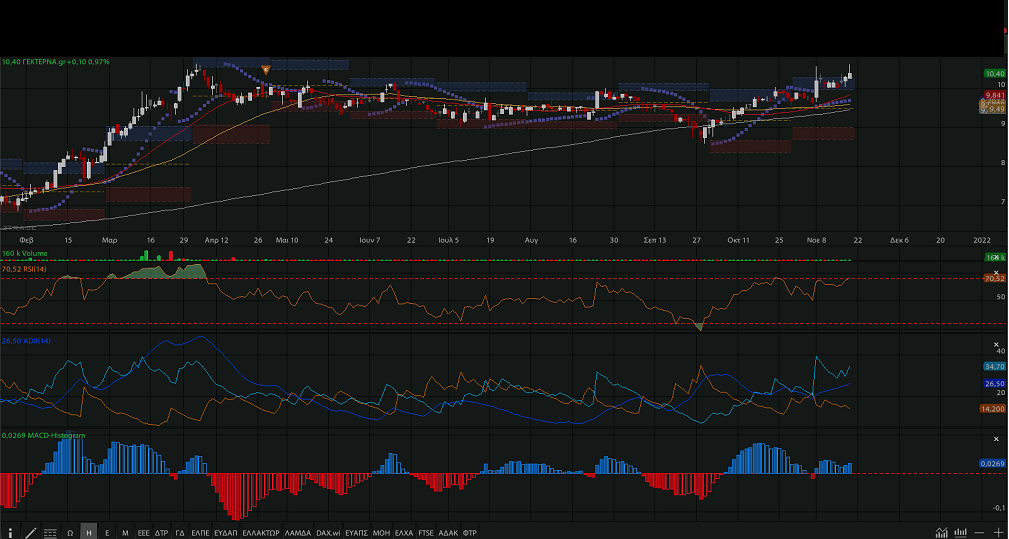Switch to the DAX.wi symbol tab

coord(328,533)
